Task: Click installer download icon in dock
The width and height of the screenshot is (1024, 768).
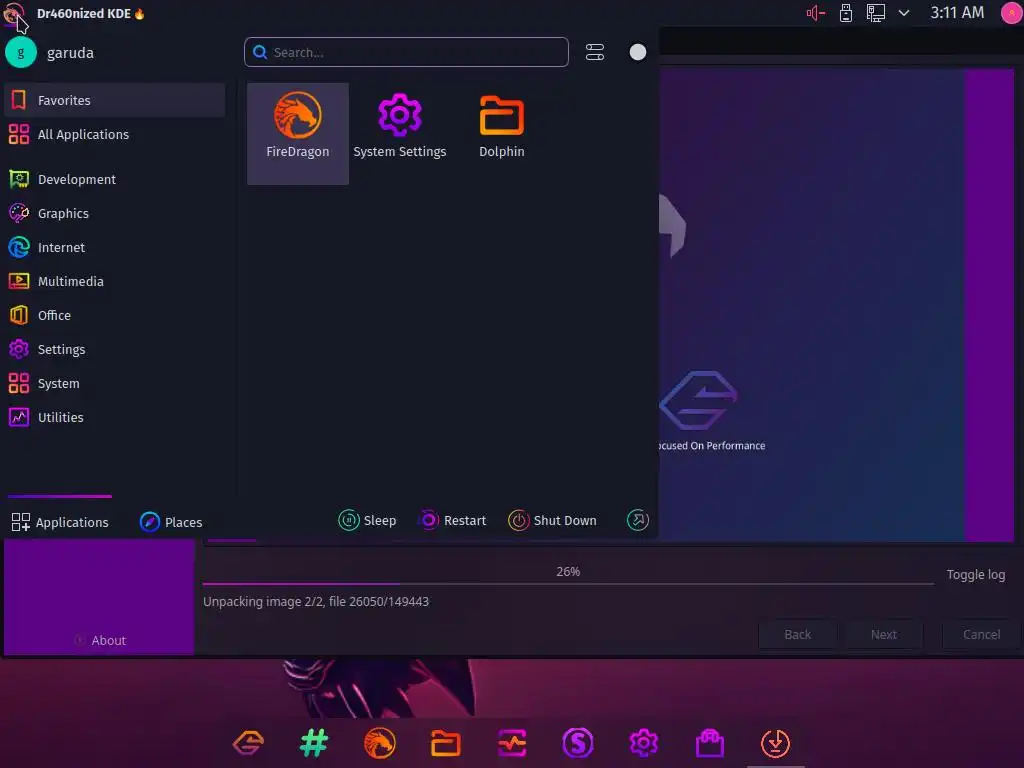Action: [x=775, y=743]
